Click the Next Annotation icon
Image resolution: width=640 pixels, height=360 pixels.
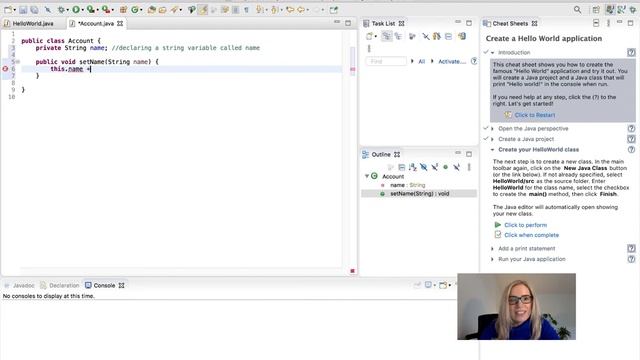[260, 9]
